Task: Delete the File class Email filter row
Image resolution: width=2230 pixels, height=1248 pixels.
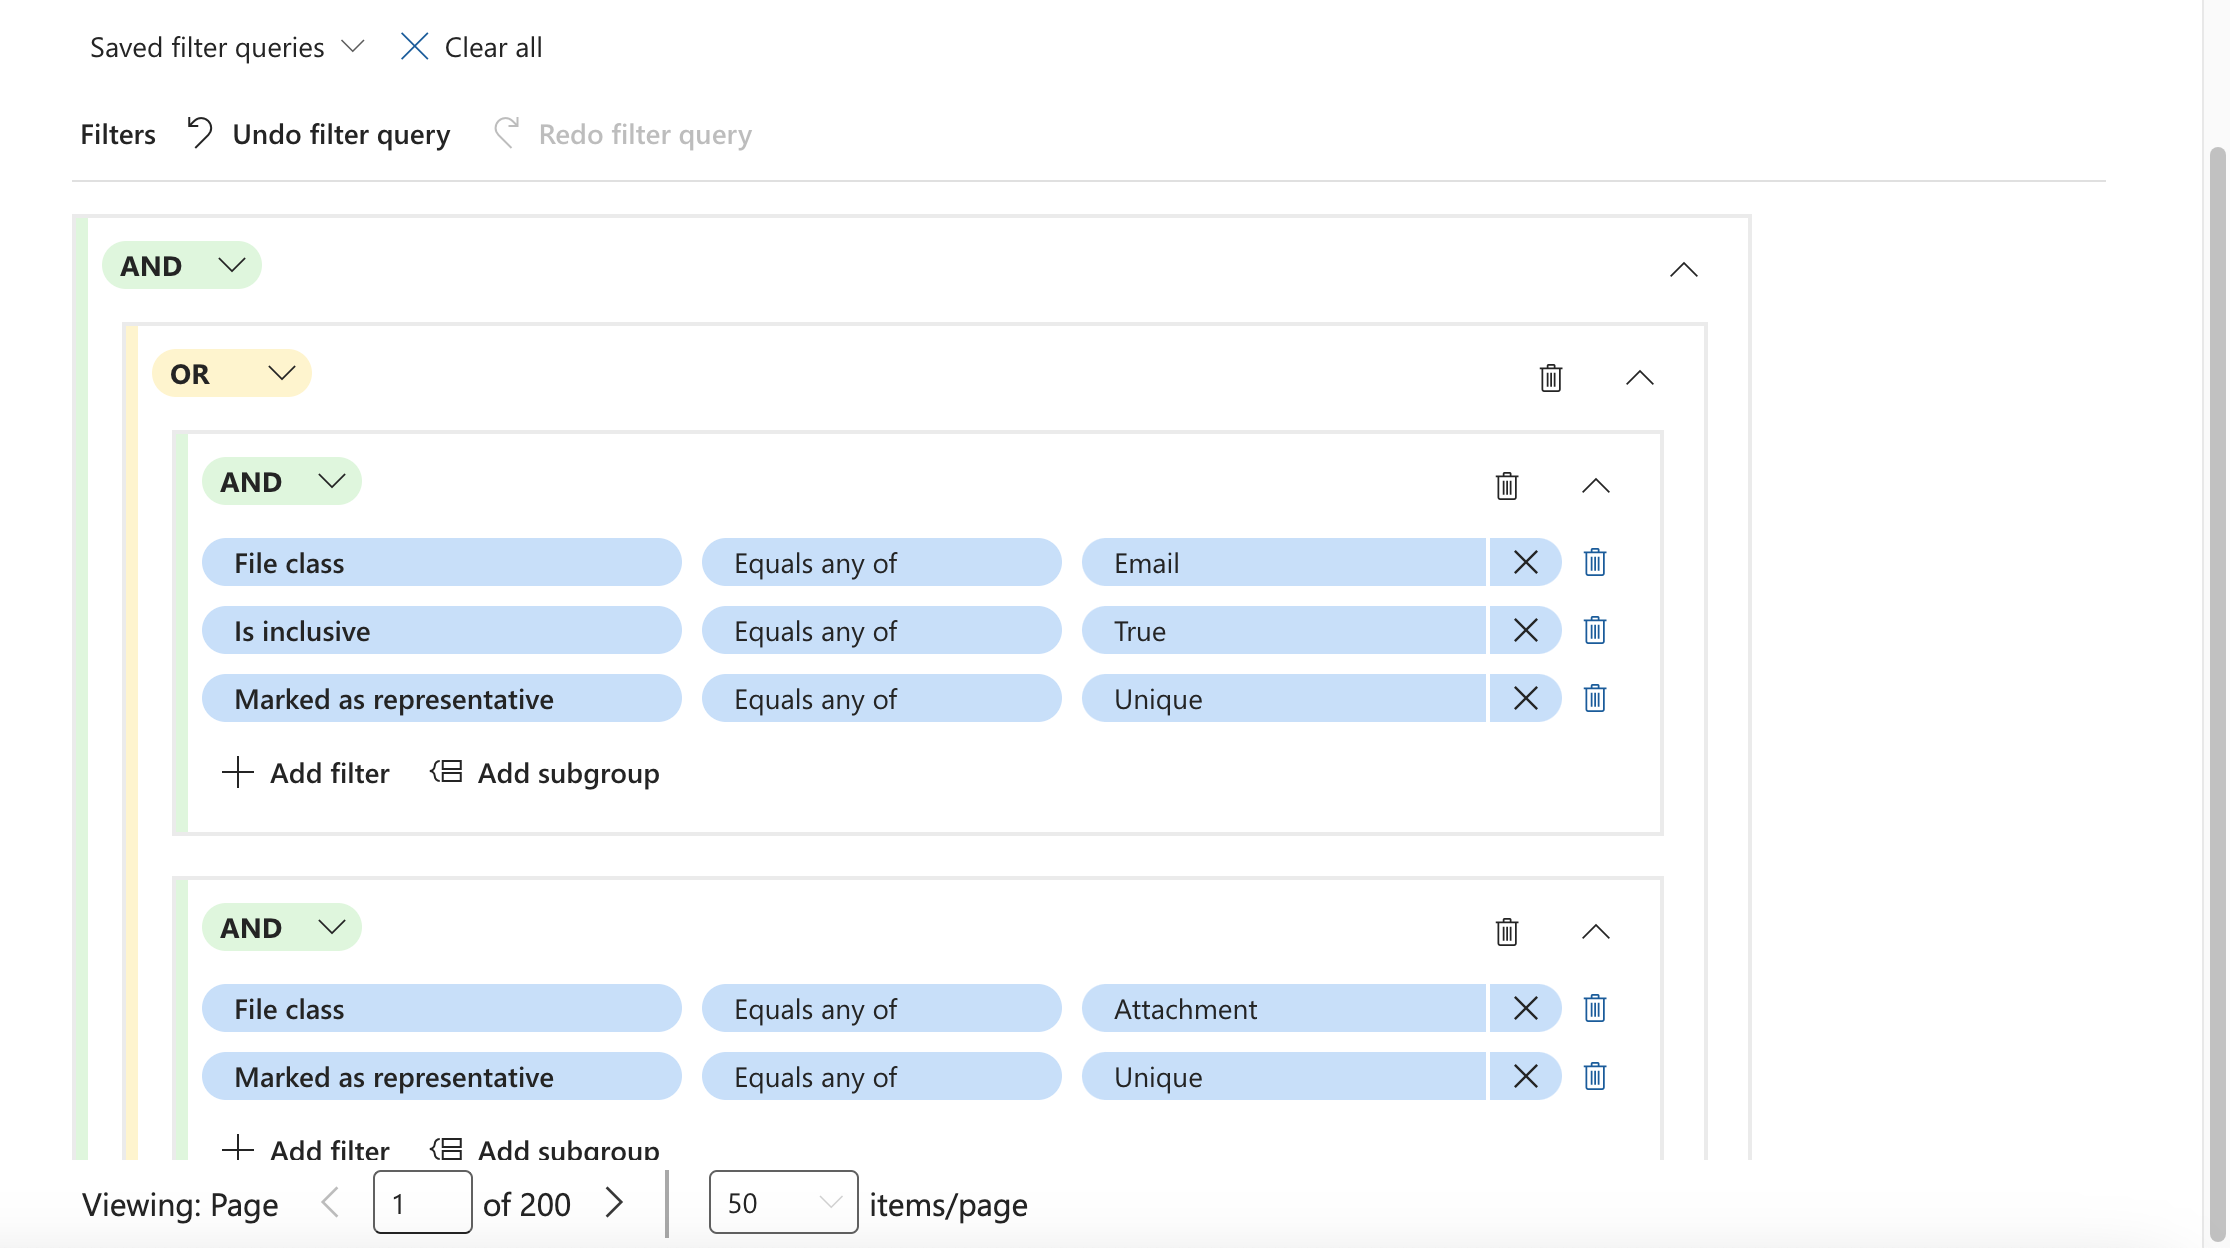Action: tap(1595, 563)
